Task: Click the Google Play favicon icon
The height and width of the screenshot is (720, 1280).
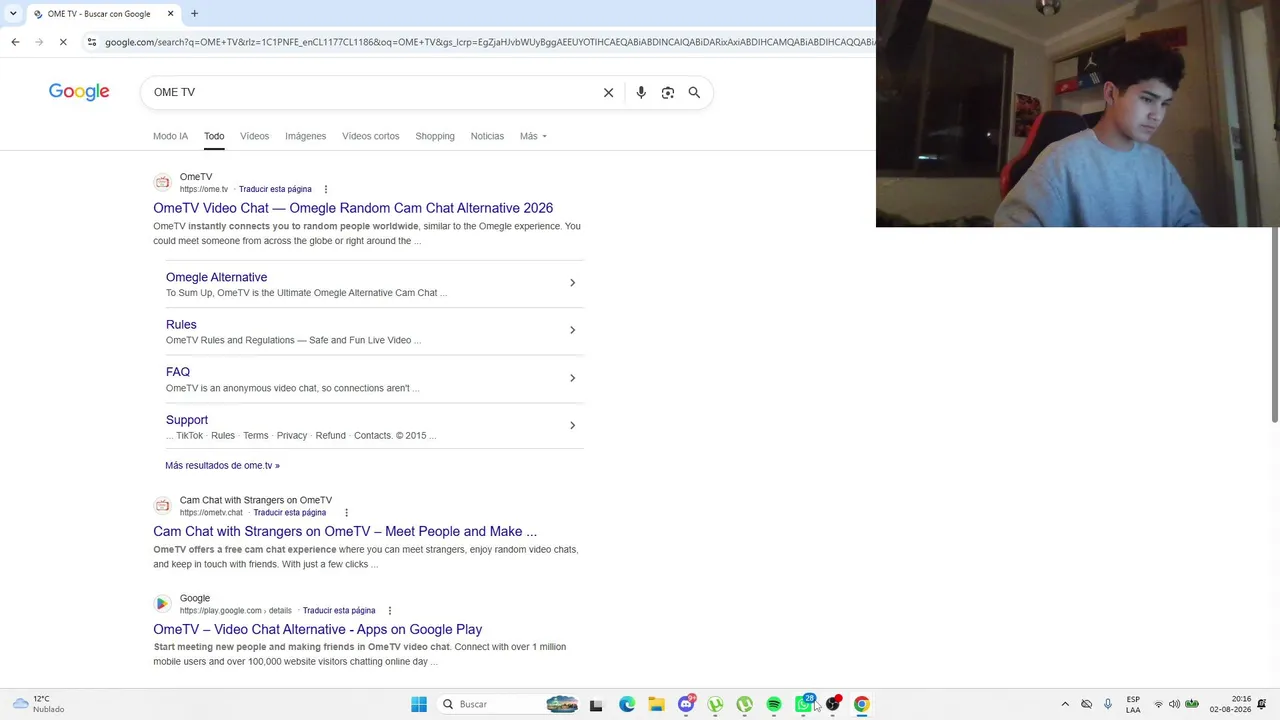Action: click(x=162, y=604)
